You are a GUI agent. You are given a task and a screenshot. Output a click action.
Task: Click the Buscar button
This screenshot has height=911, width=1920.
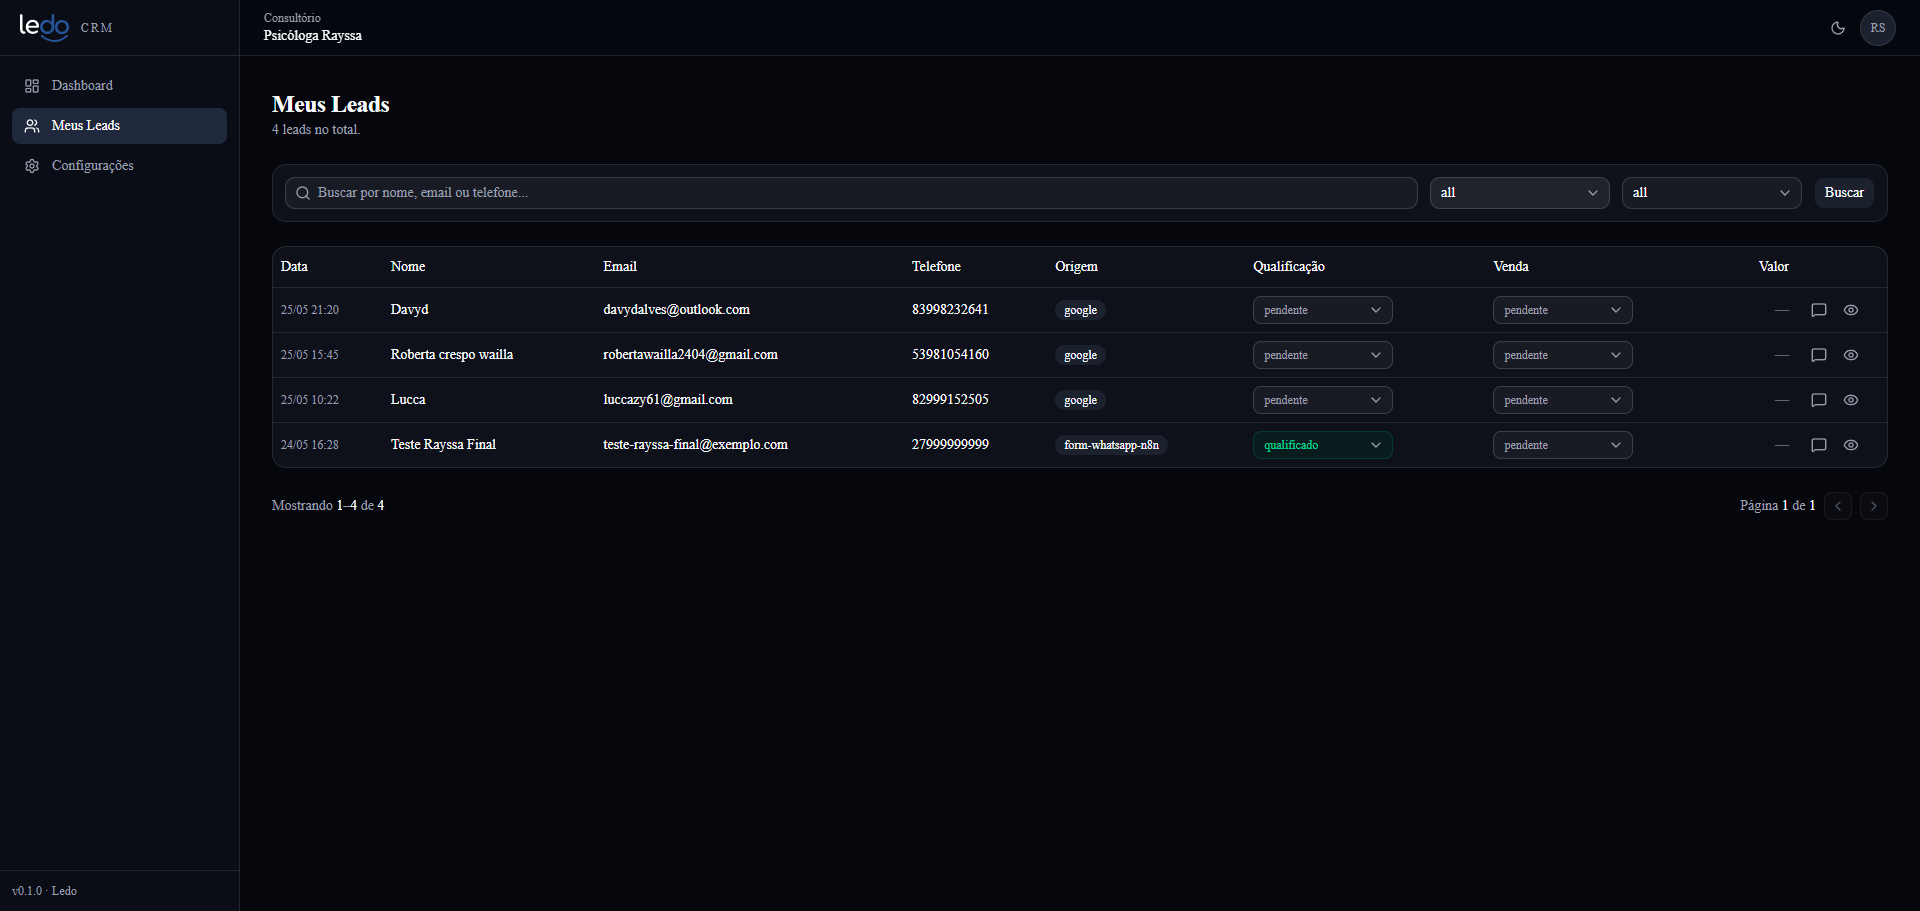(1844, 193)
